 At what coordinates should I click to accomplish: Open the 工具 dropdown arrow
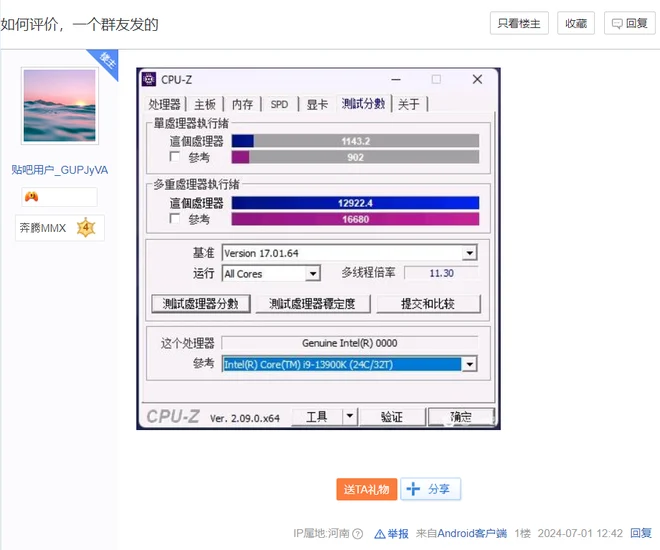tap(350, 417)
